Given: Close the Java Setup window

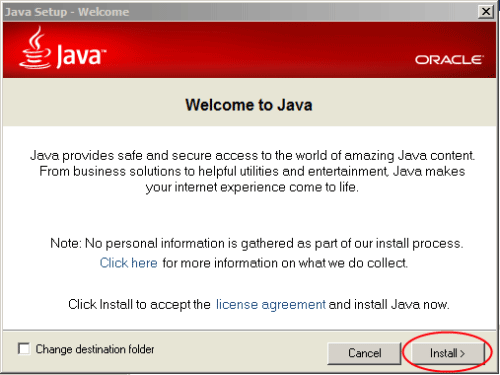Looking at the screenshot, I should coord(486,12).
